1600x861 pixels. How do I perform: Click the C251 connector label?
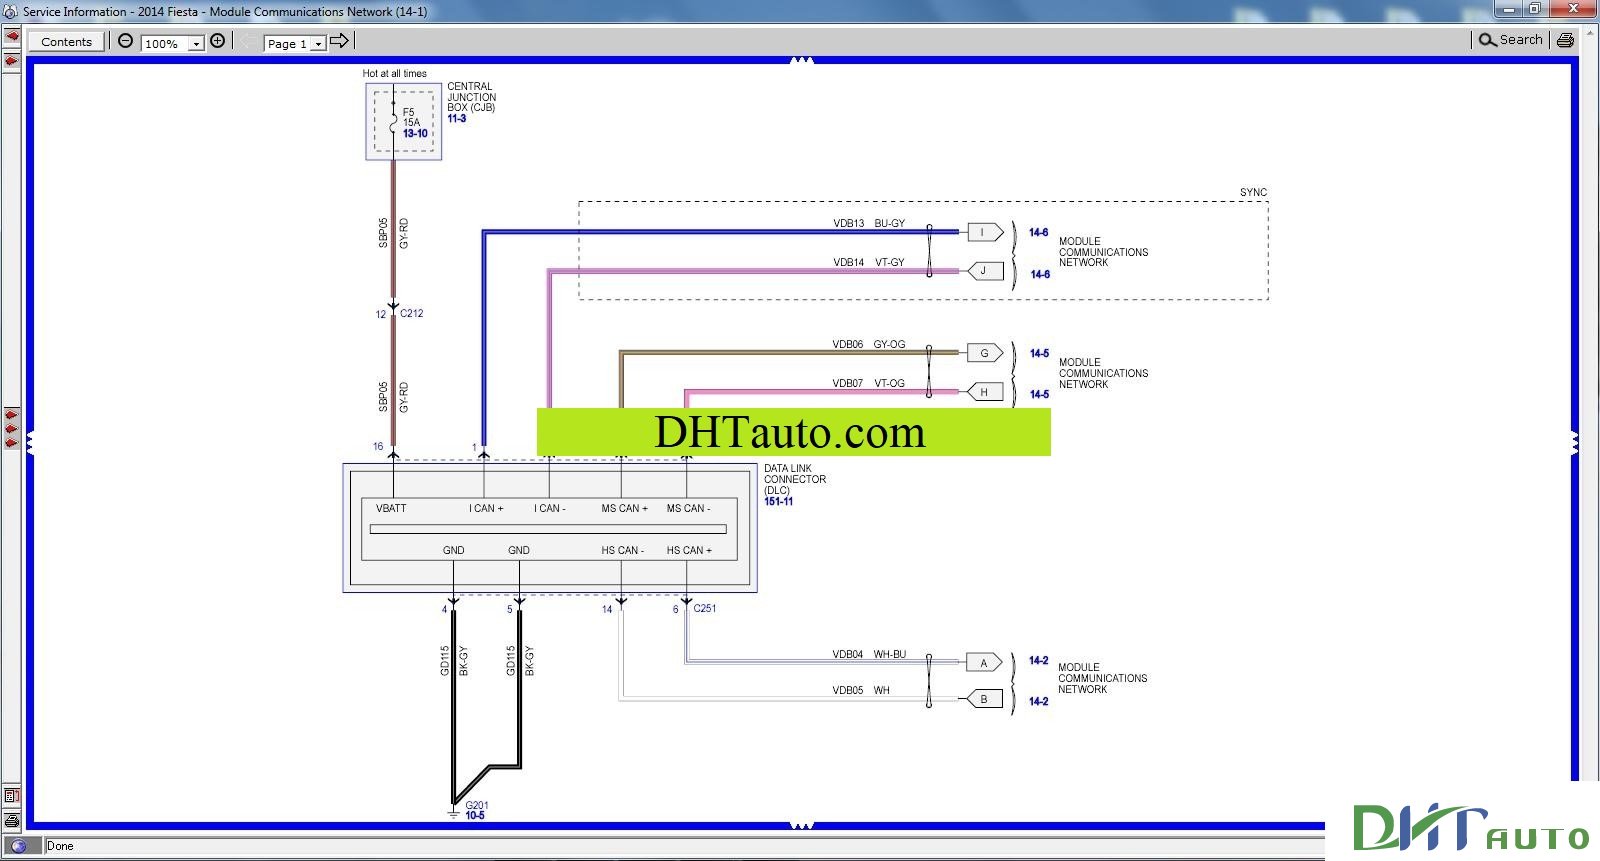point(704,608)
